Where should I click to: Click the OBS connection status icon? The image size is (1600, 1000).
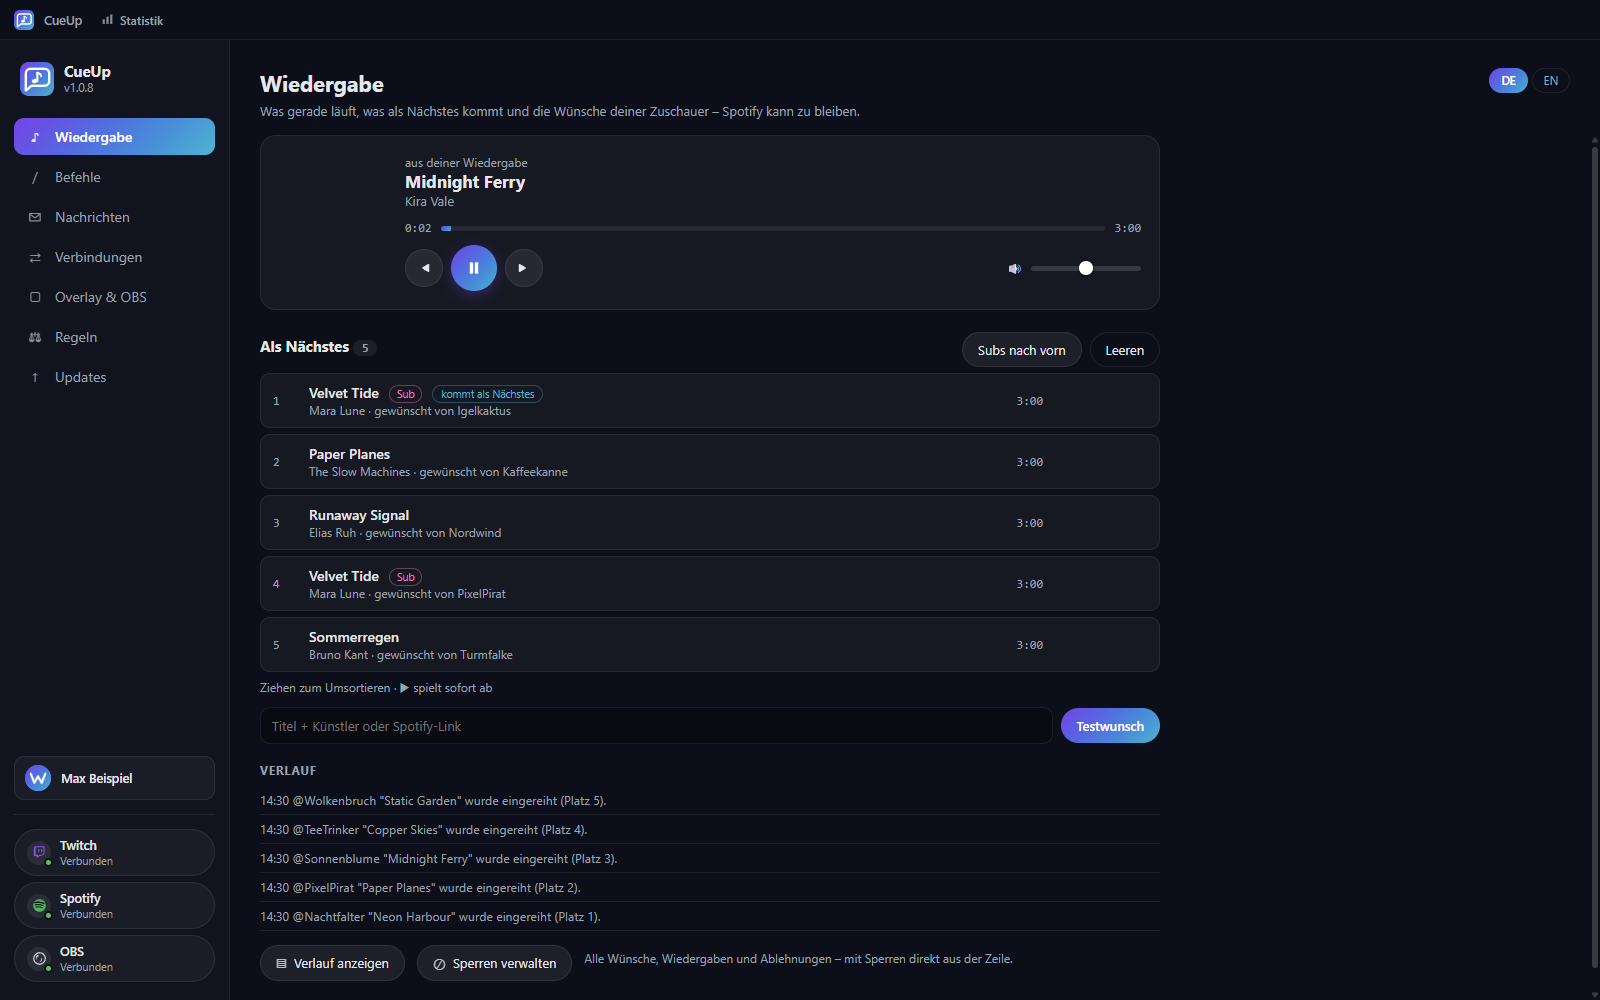pos(39,958)
